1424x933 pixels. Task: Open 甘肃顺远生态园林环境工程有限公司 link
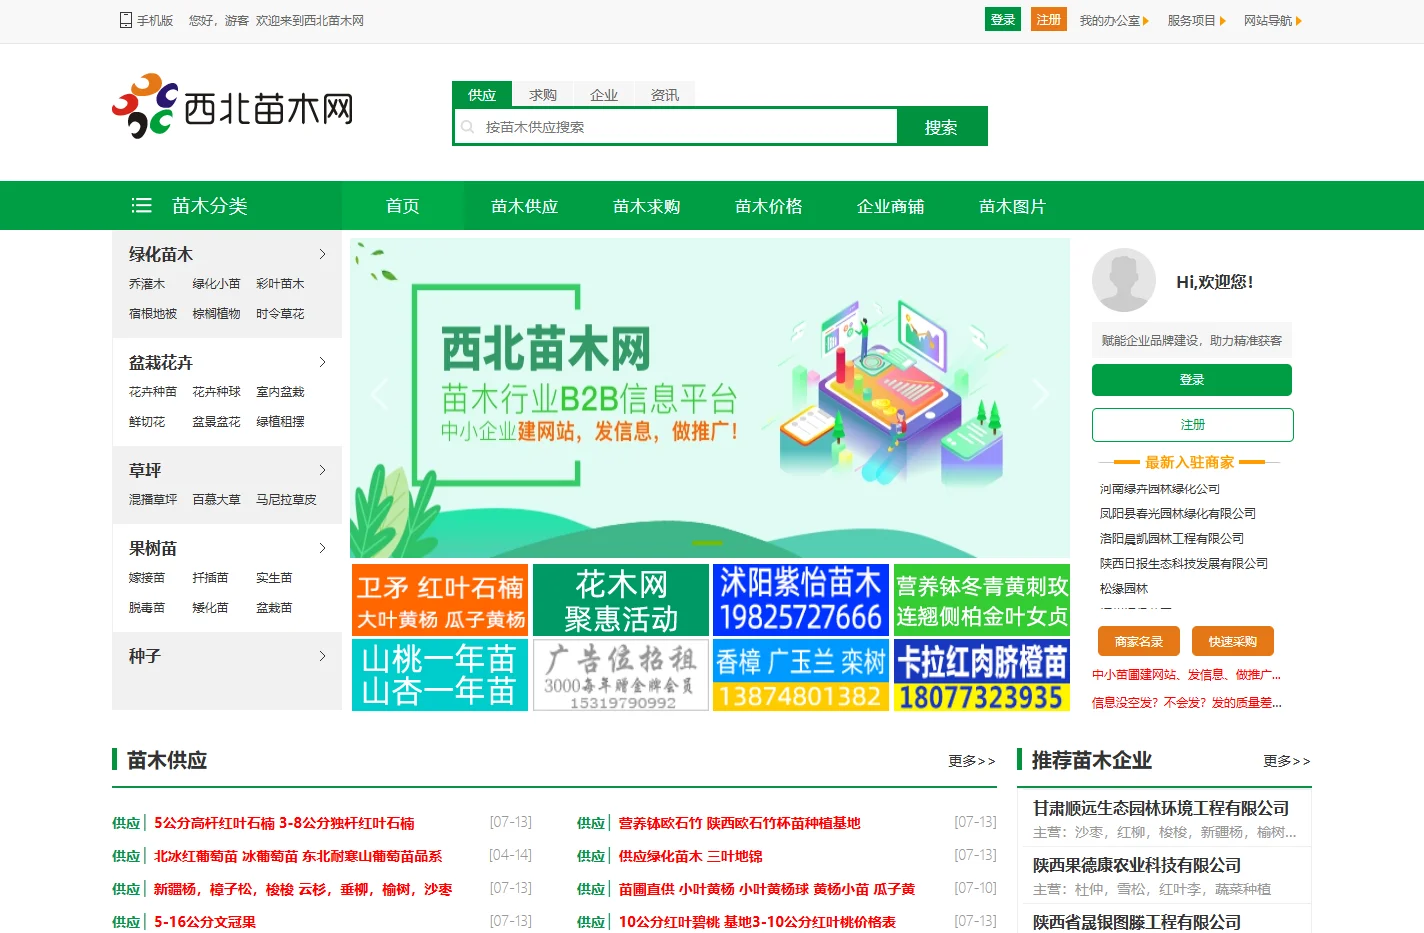pyautogui.click(x=1161, y=808)
